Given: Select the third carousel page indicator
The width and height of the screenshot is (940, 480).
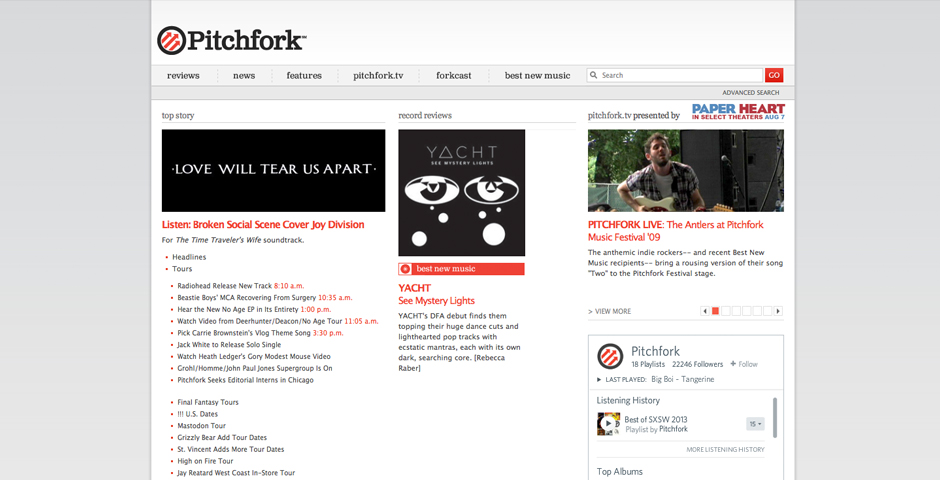Looking at the screenshot, I should click(x=736, y=311).
